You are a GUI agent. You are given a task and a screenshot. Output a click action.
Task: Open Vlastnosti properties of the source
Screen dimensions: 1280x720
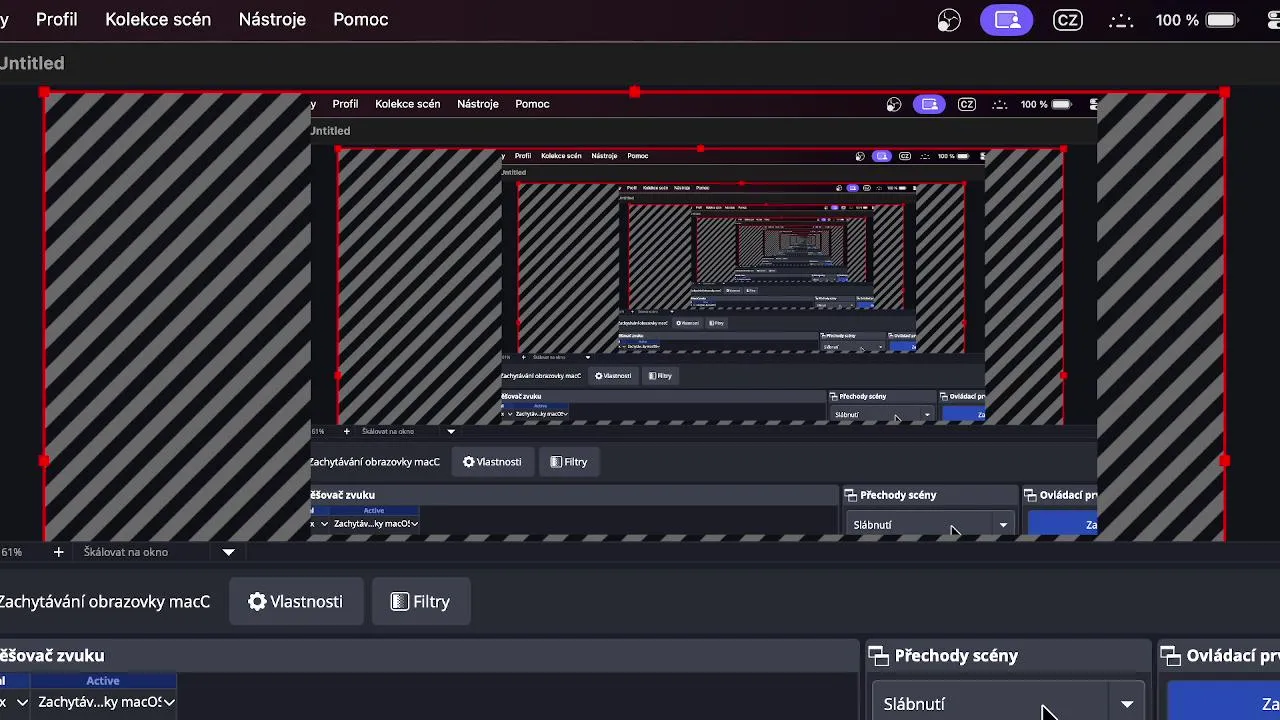295,602
